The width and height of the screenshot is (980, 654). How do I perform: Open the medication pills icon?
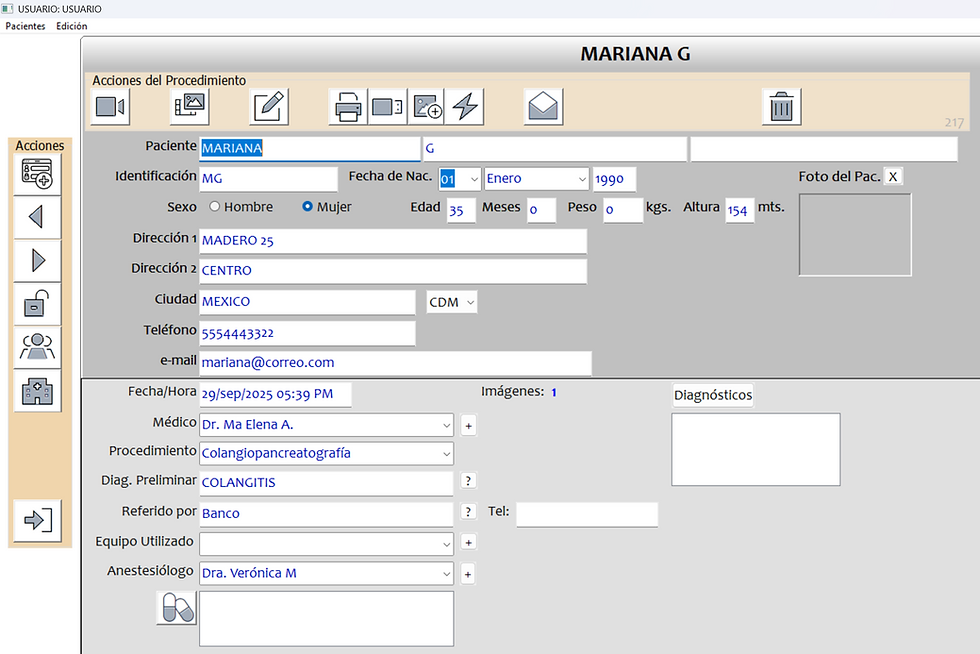pyautogui.click(x=177, y=608)
